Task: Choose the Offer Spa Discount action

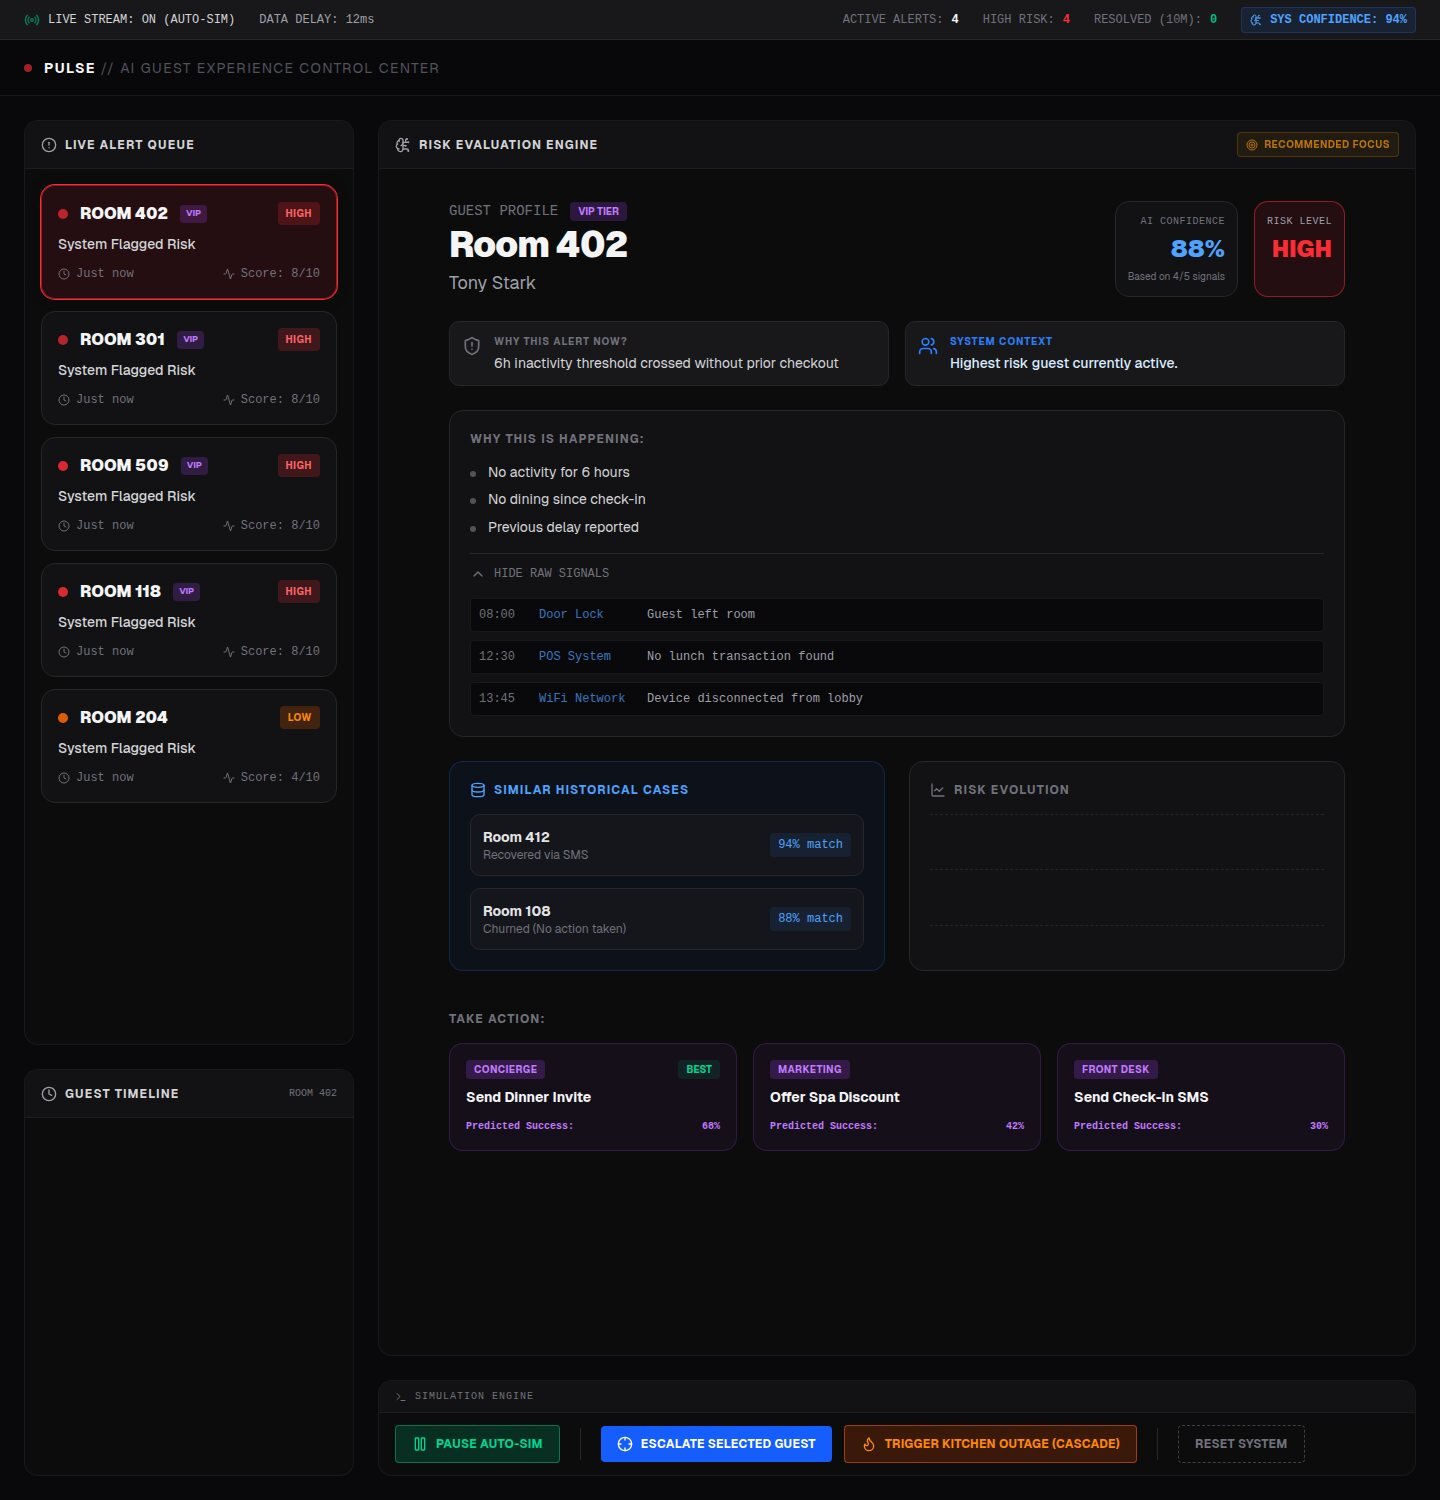Action: point(897,1097)
